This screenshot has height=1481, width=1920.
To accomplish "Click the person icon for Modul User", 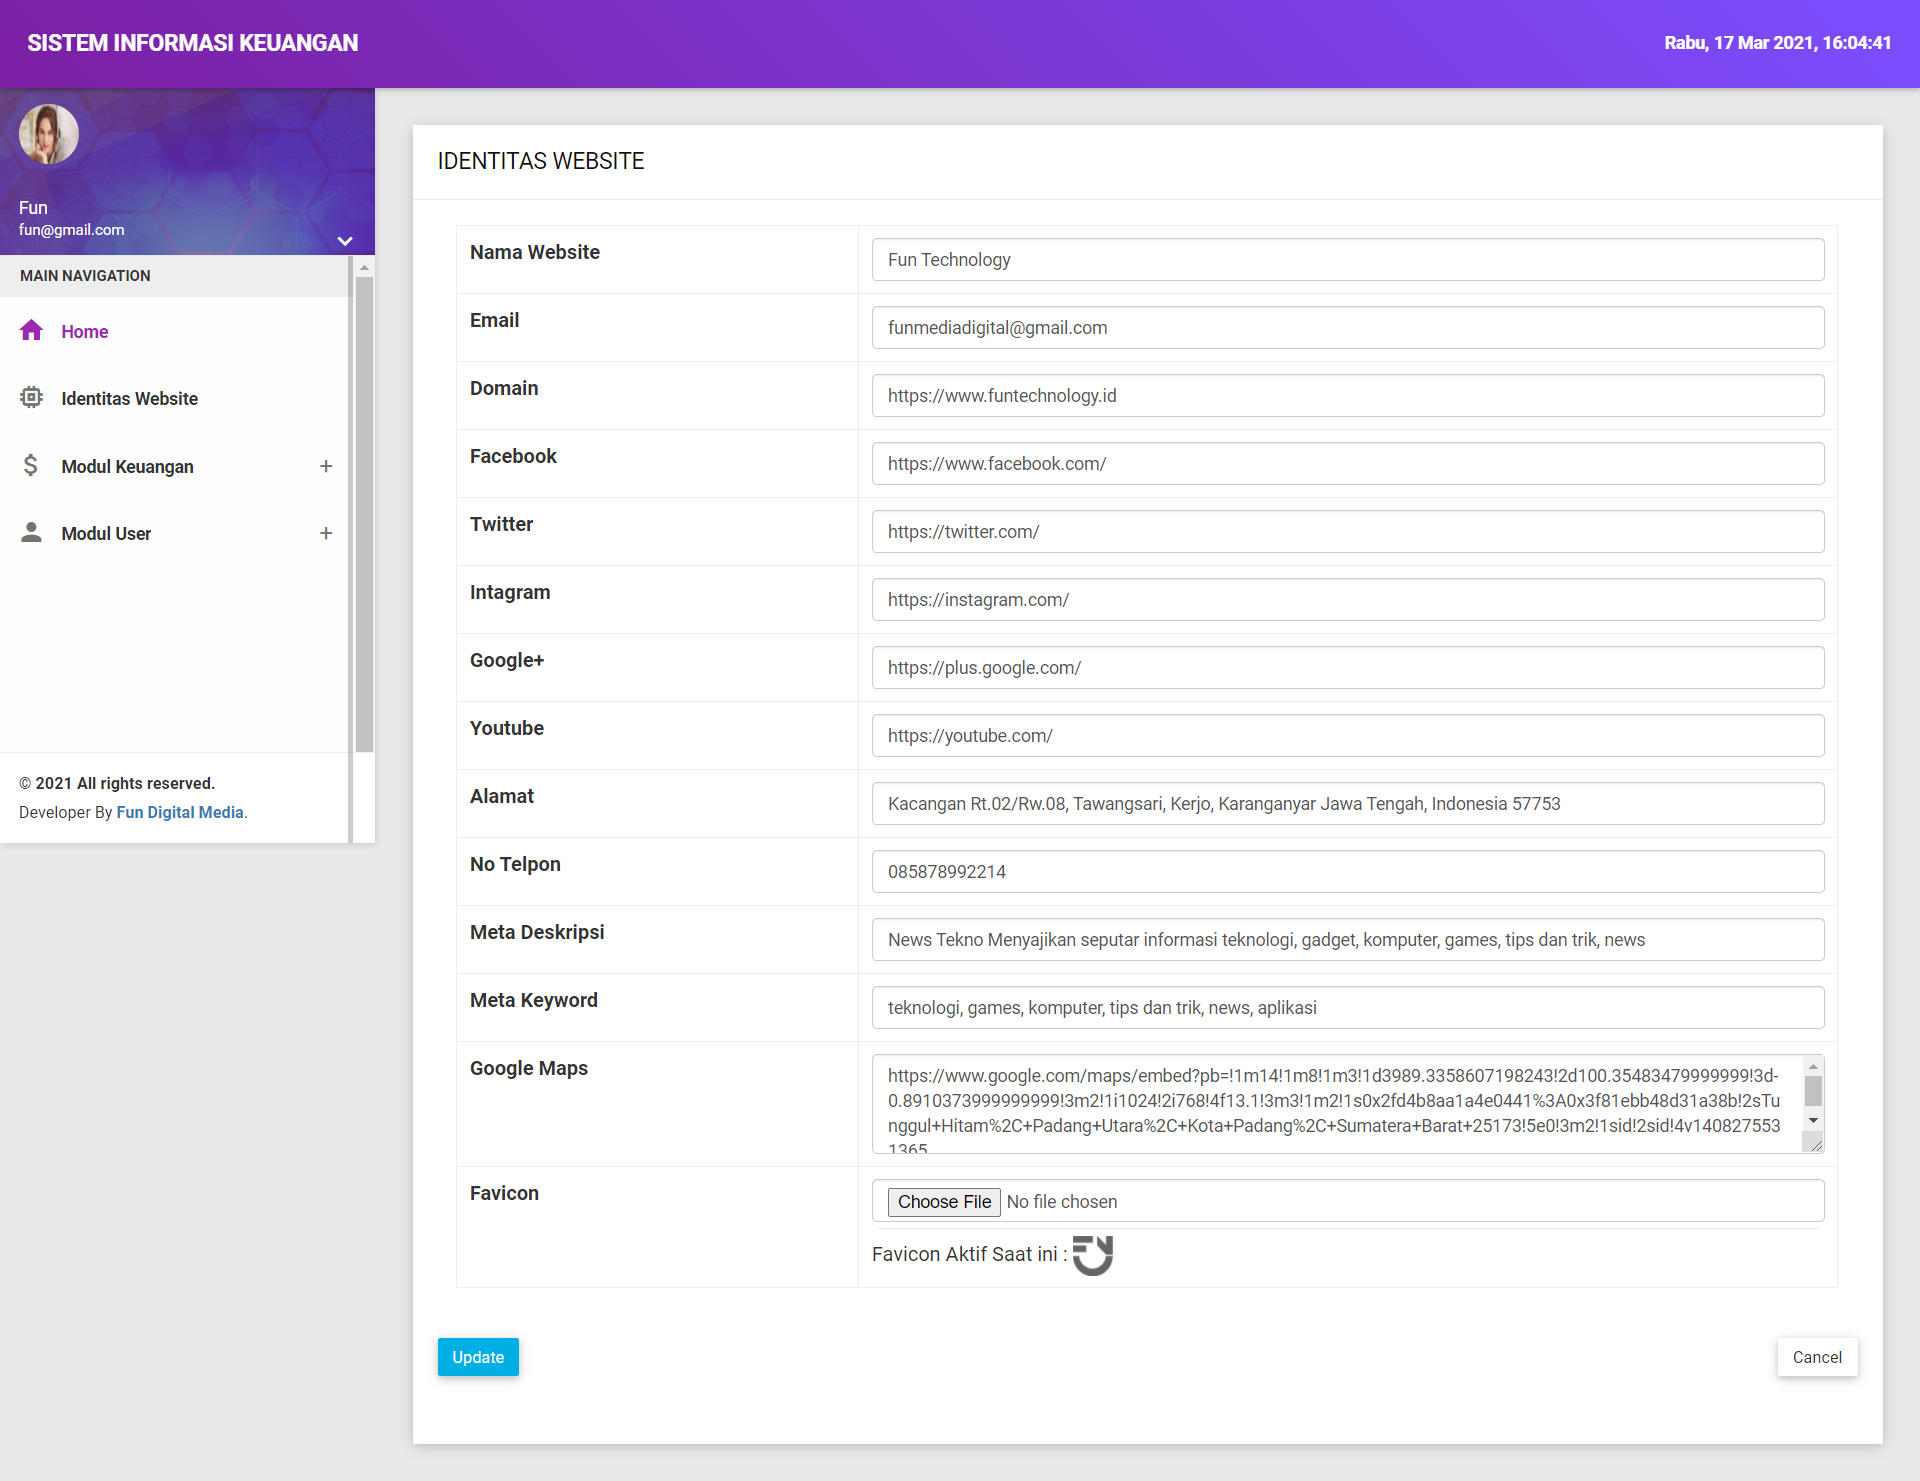I will tap(31, 532).
